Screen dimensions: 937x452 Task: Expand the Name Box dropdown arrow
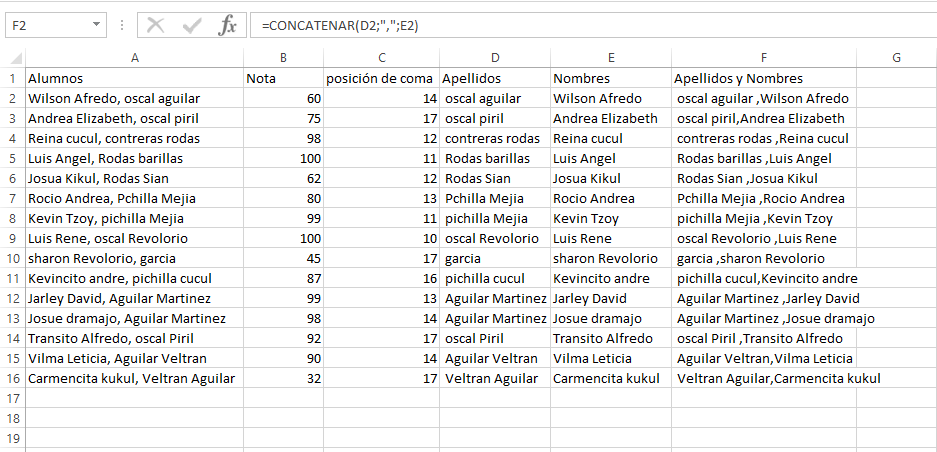point(96,26)
